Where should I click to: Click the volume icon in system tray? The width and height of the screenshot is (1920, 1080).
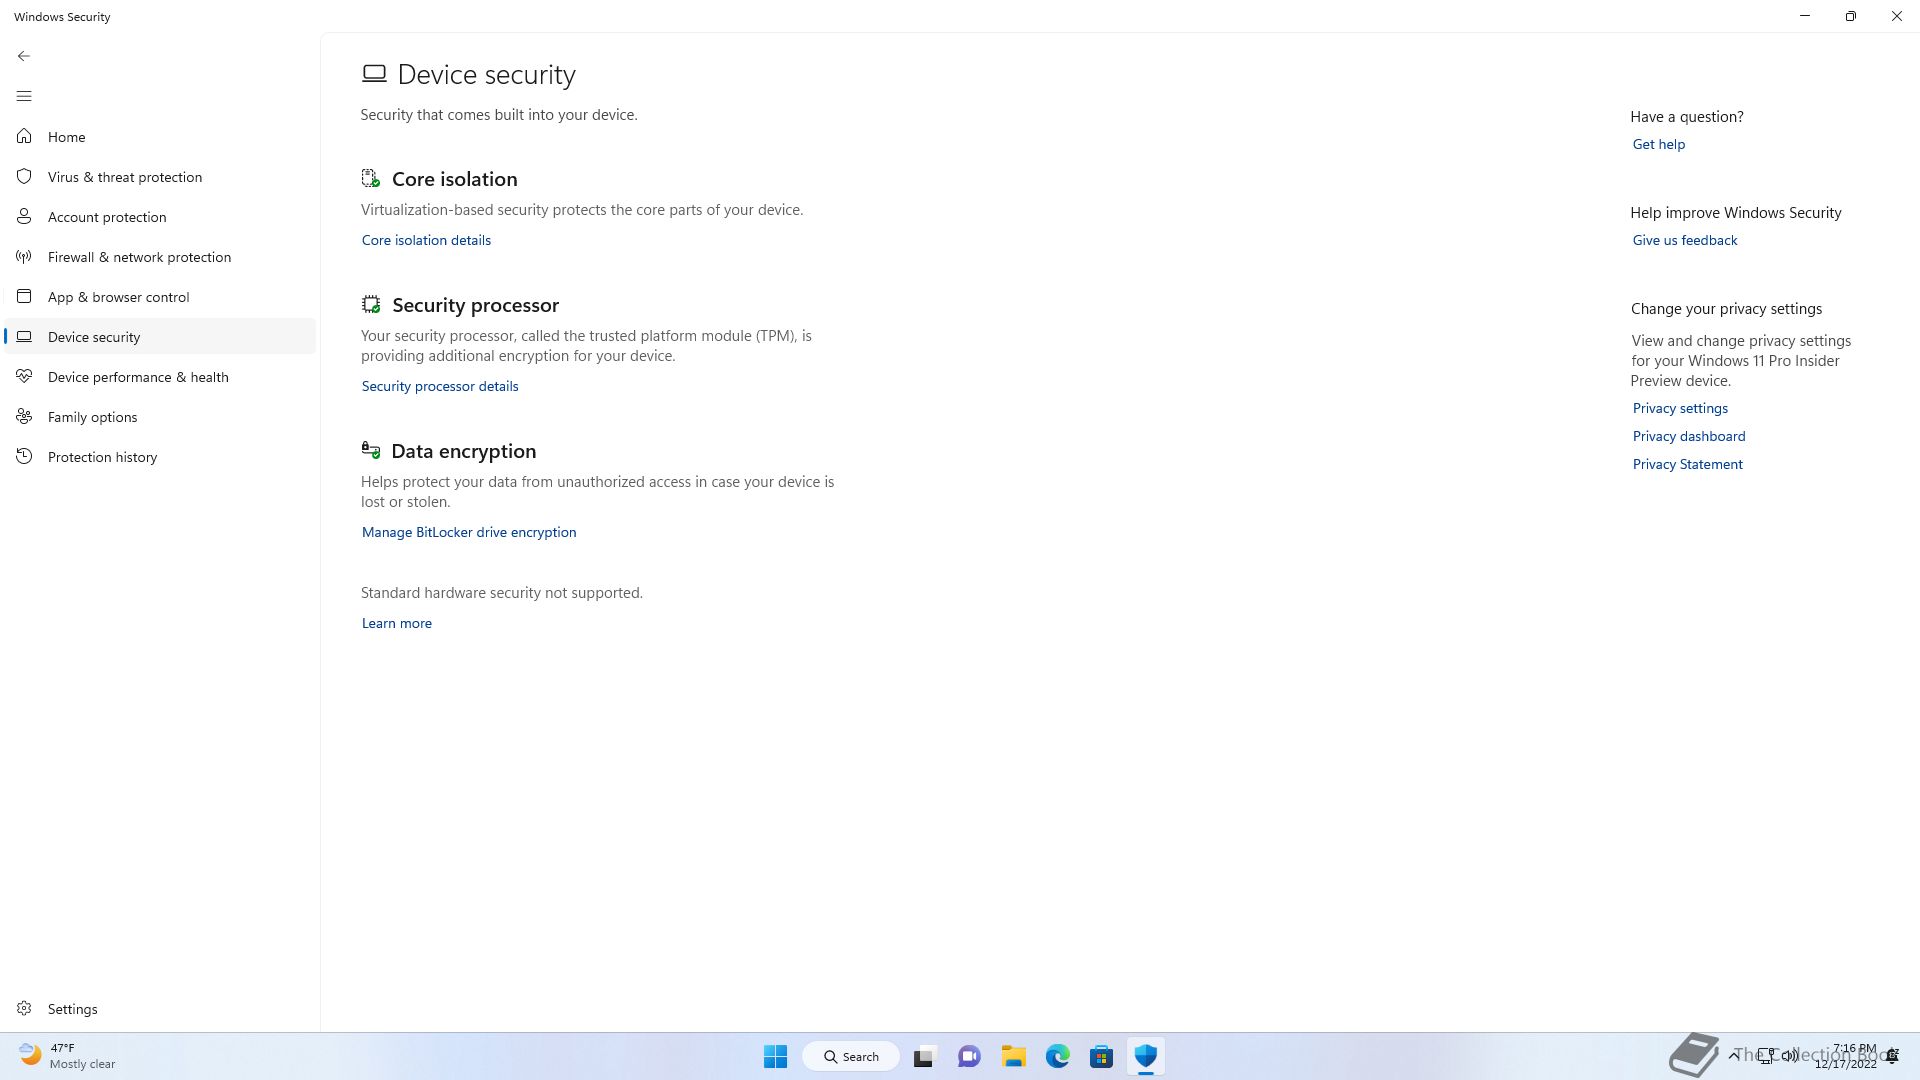(x=1790, y=1055)
